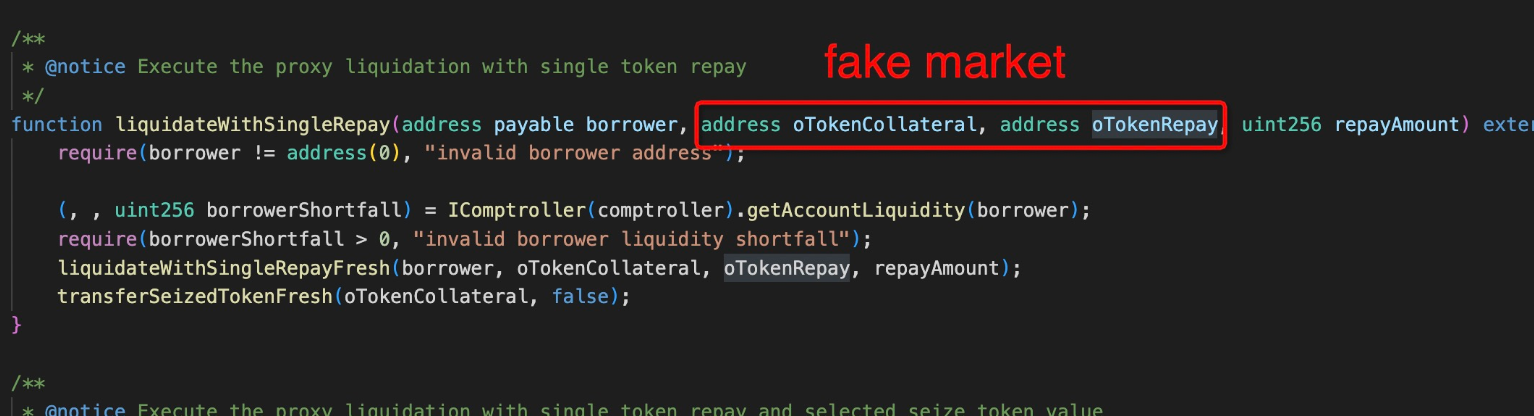Click the 'function' keyword

point(57,125)
